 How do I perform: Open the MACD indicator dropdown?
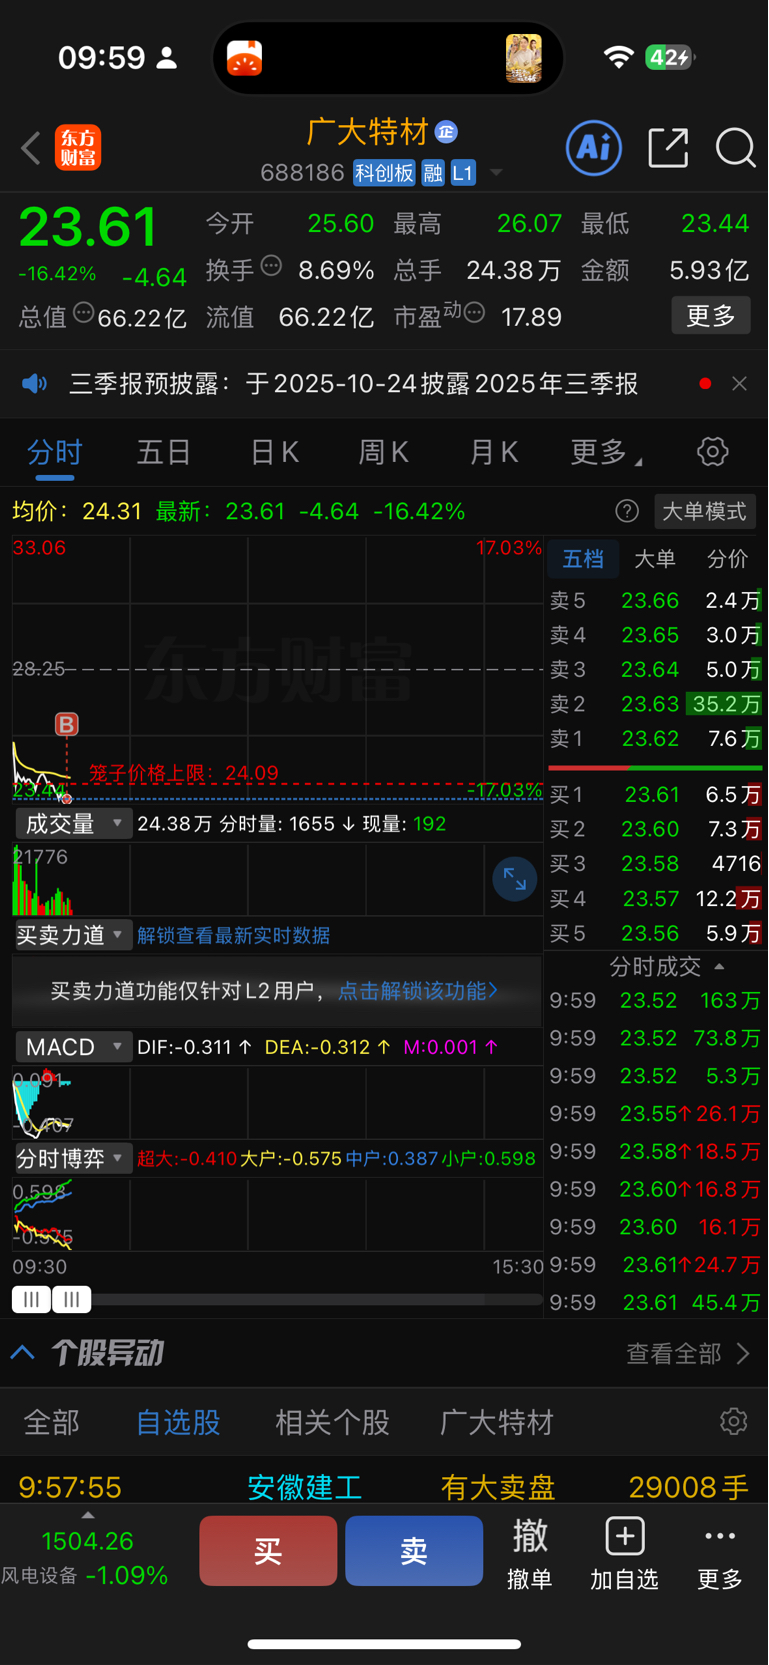pyautogui.click(x=74, y=1047)
